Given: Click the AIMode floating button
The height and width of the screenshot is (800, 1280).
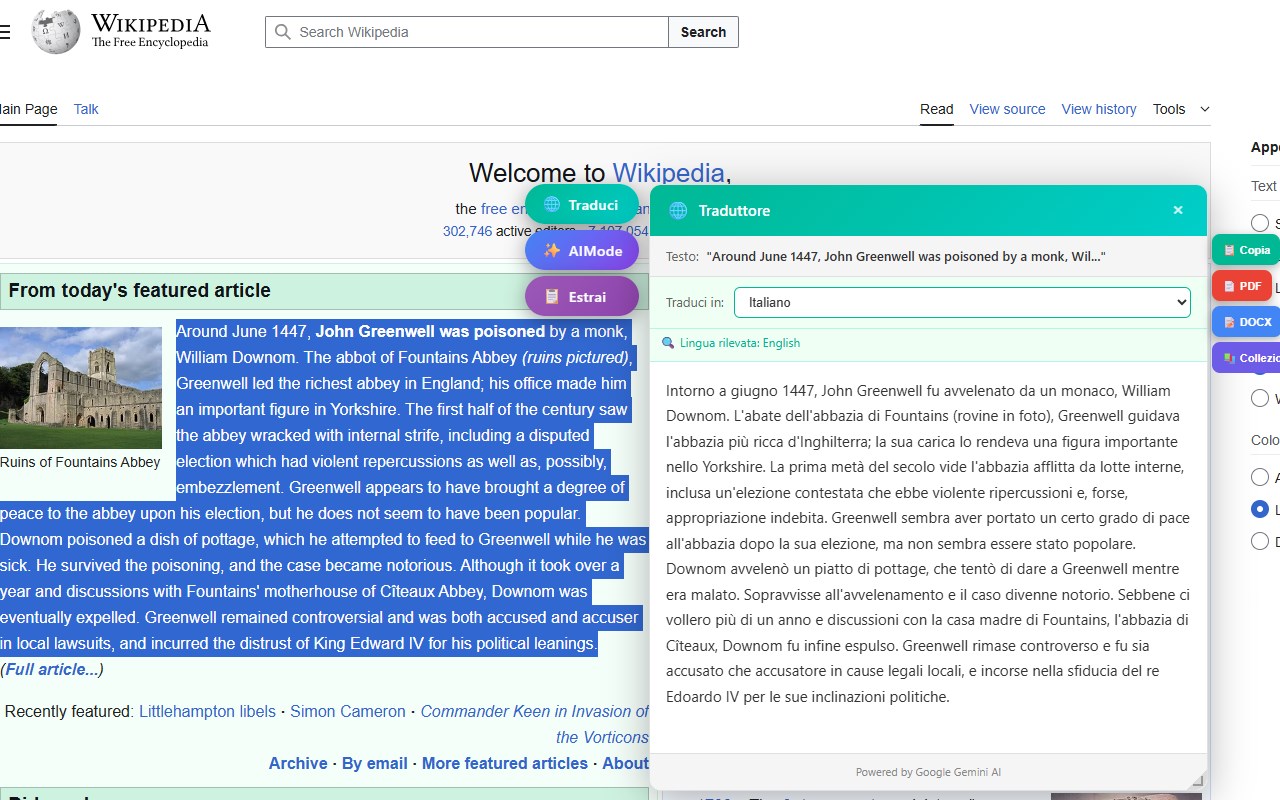Looking at the screenshot, I should pyautogui.click(x=582, y=251).
